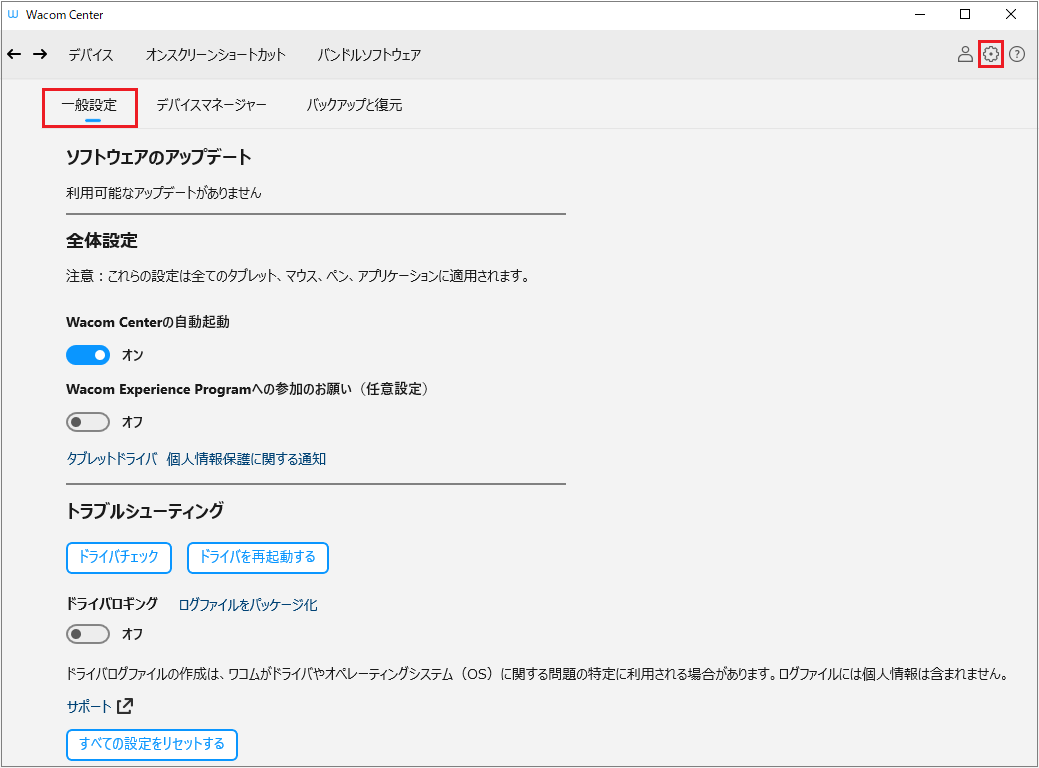Viewport: 1039px width, 768px height.
Task: Click the ログファイルをパッケージ化 link
Action: [248, 604]
